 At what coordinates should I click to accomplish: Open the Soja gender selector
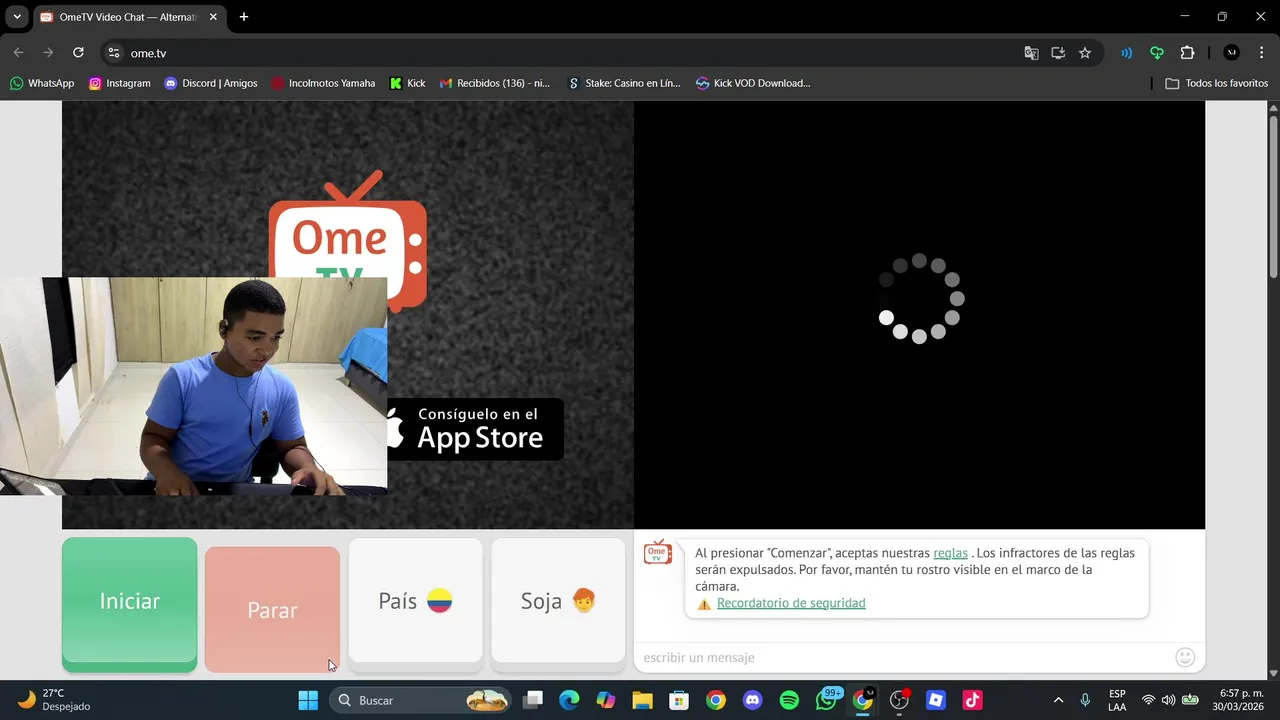(x=558, y=603)
